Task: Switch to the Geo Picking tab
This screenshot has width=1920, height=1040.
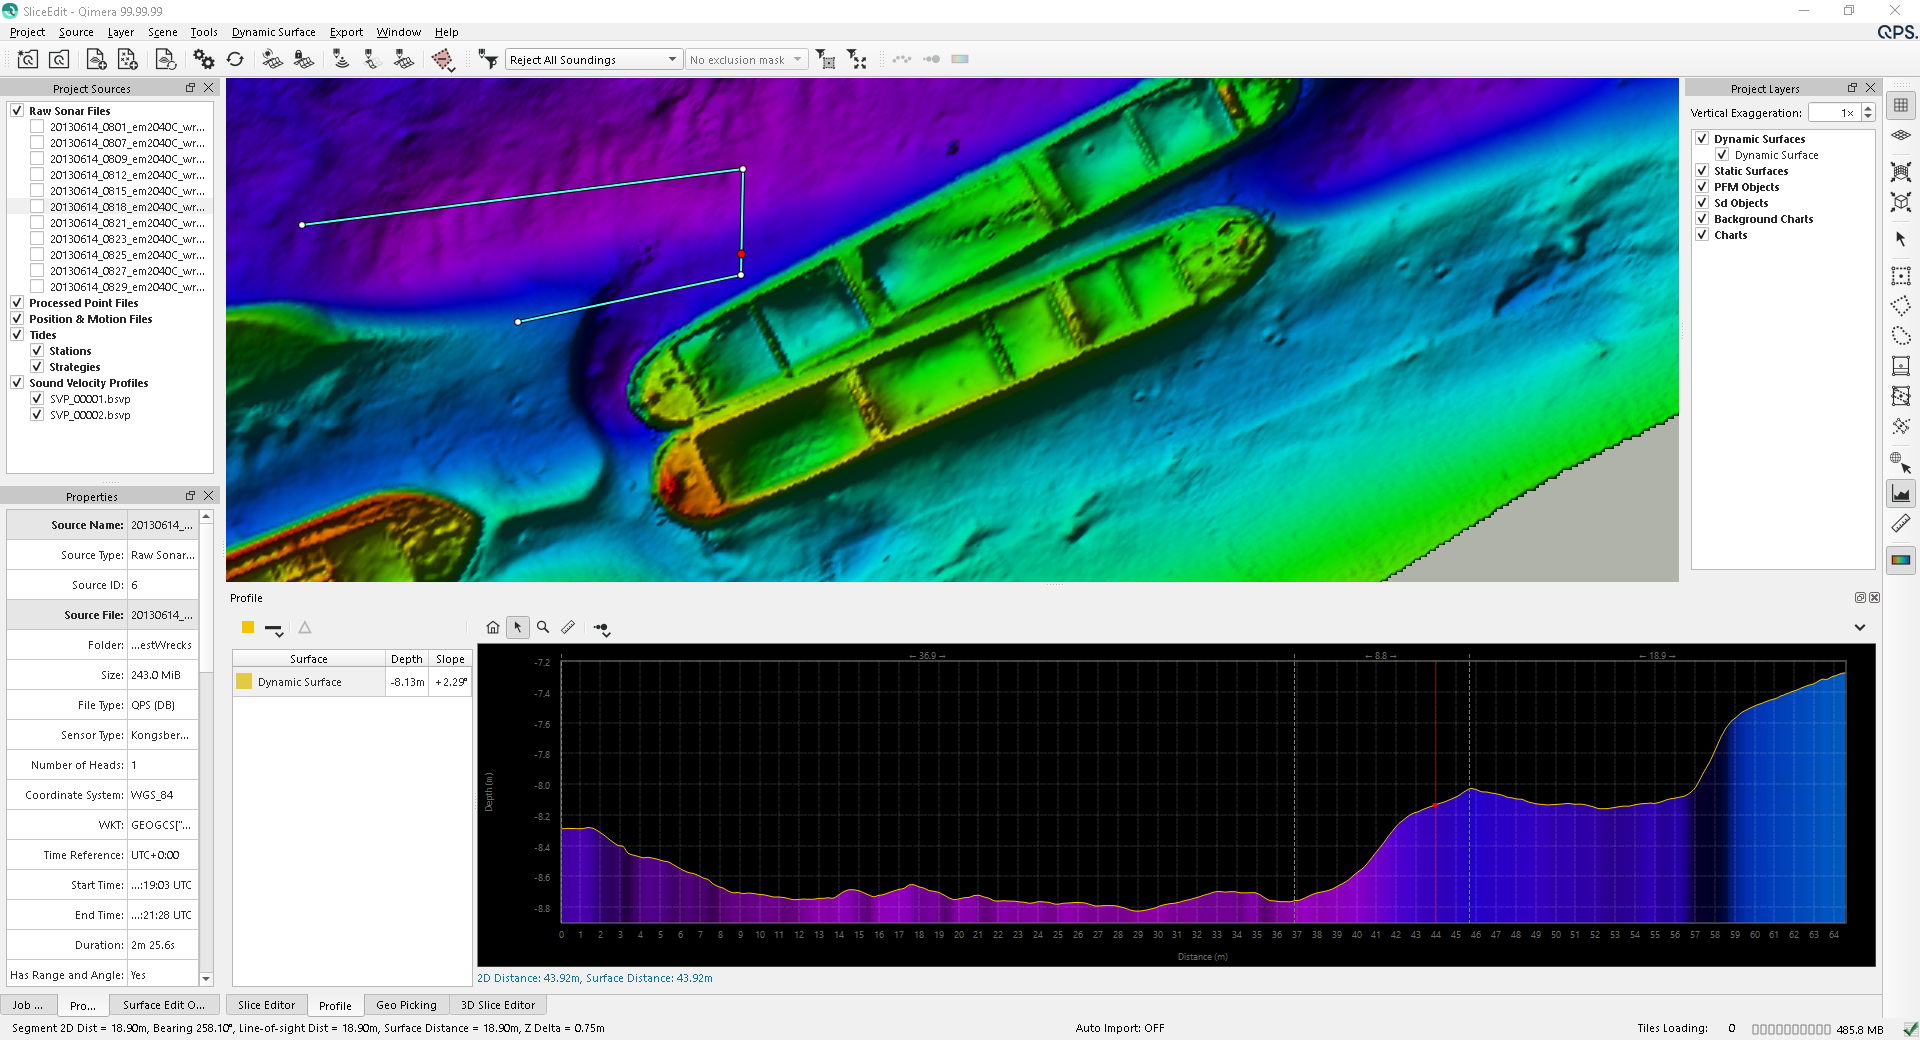Action: click(x=406, y=1005)
